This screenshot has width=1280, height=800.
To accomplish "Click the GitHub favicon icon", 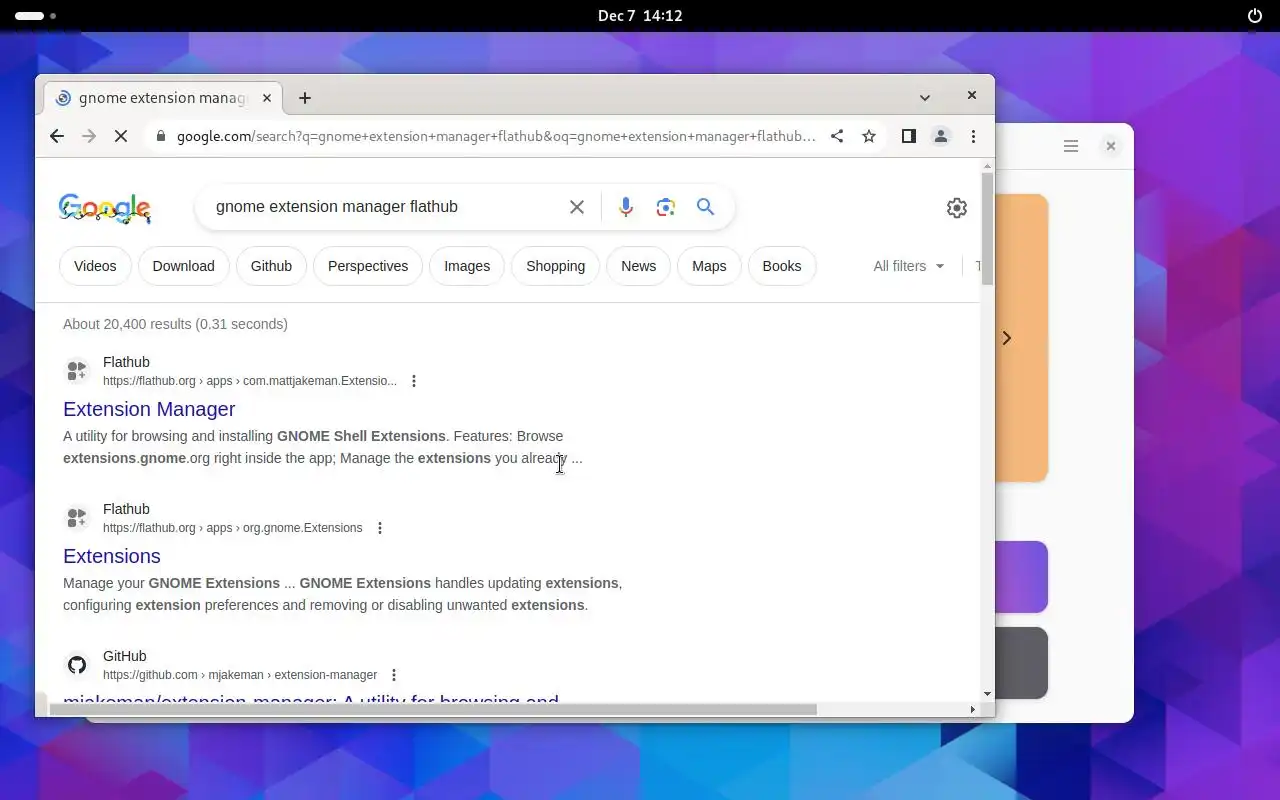I will [77, 665].
